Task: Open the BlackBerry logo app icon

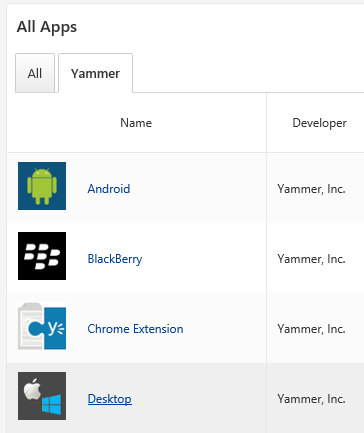Action: (x=42, y=256)
